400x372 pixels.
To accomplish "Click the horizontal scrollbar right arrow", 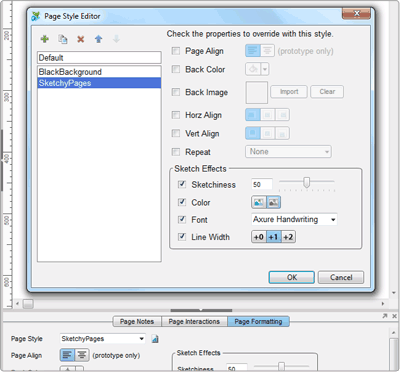I will click(x=383, y=304).
